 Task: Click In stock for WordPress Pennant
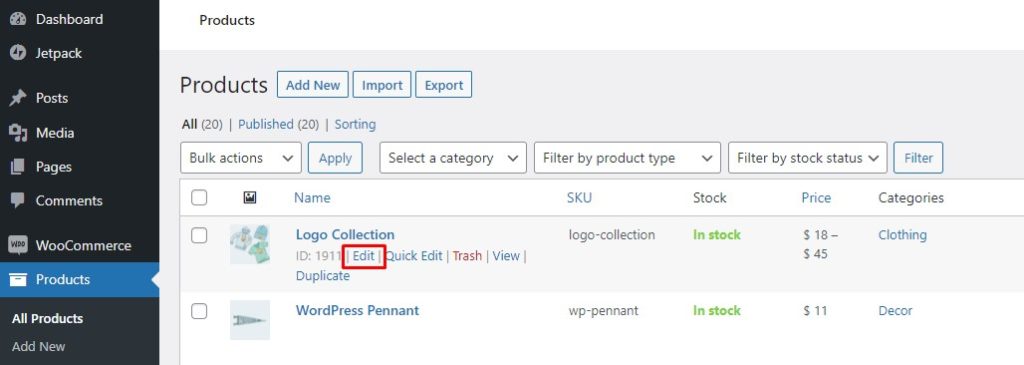(717, 311)
